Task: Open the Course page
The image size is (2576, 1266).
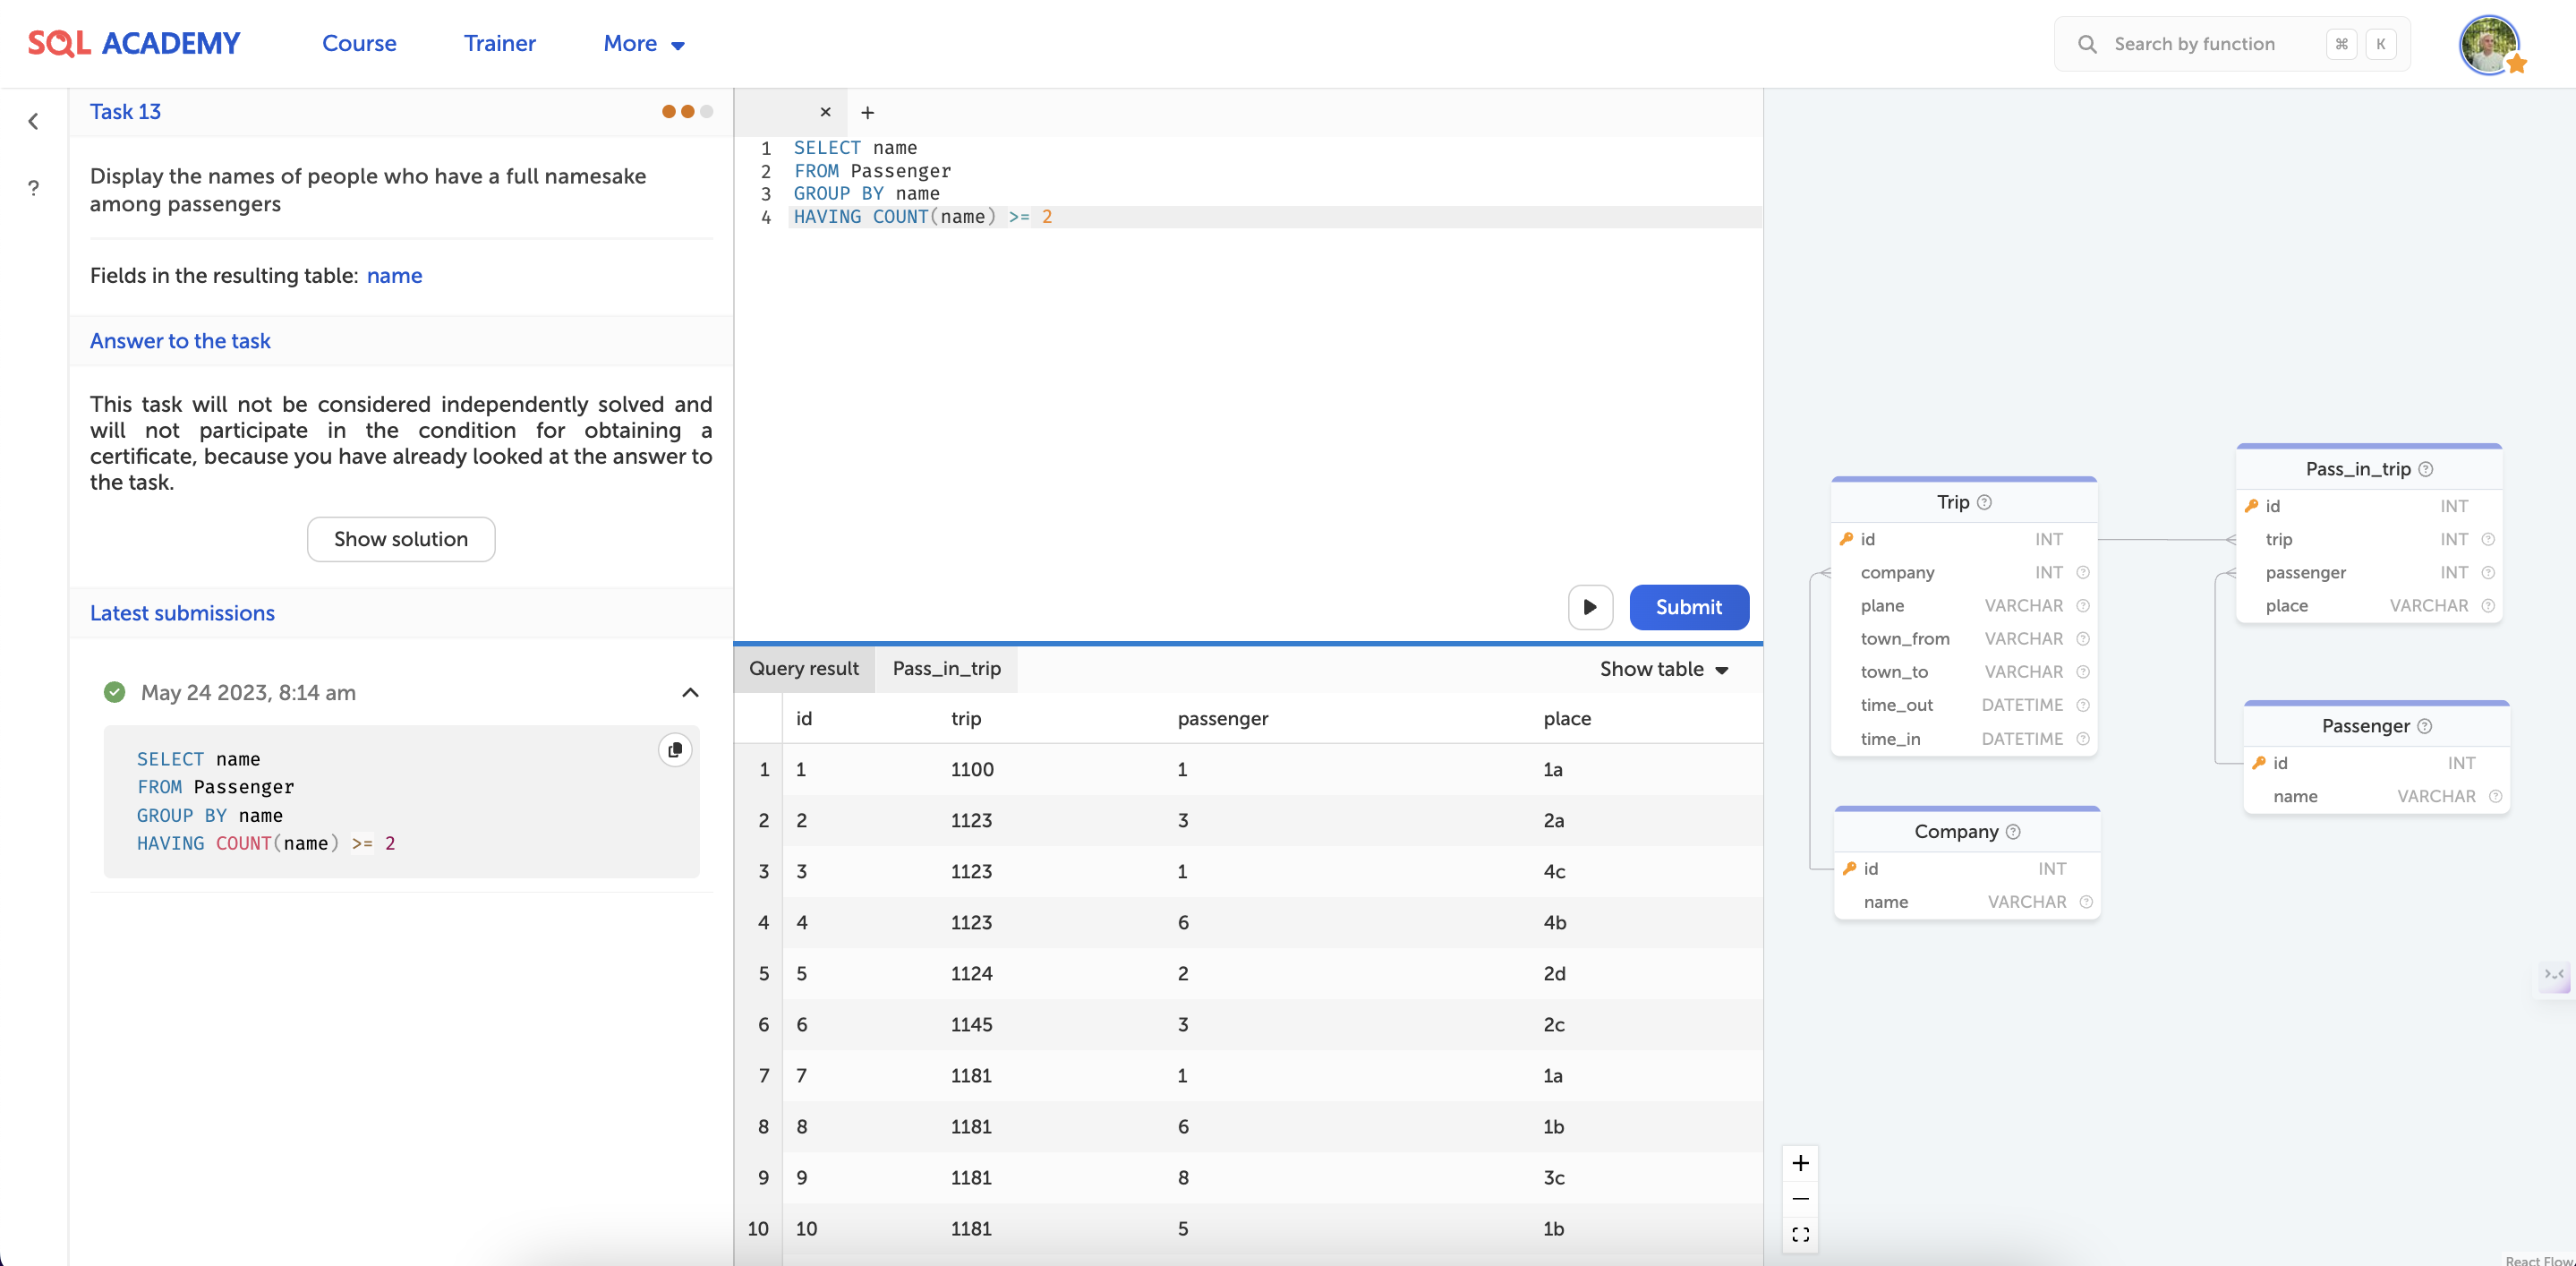Action: [x=359, y=43]
